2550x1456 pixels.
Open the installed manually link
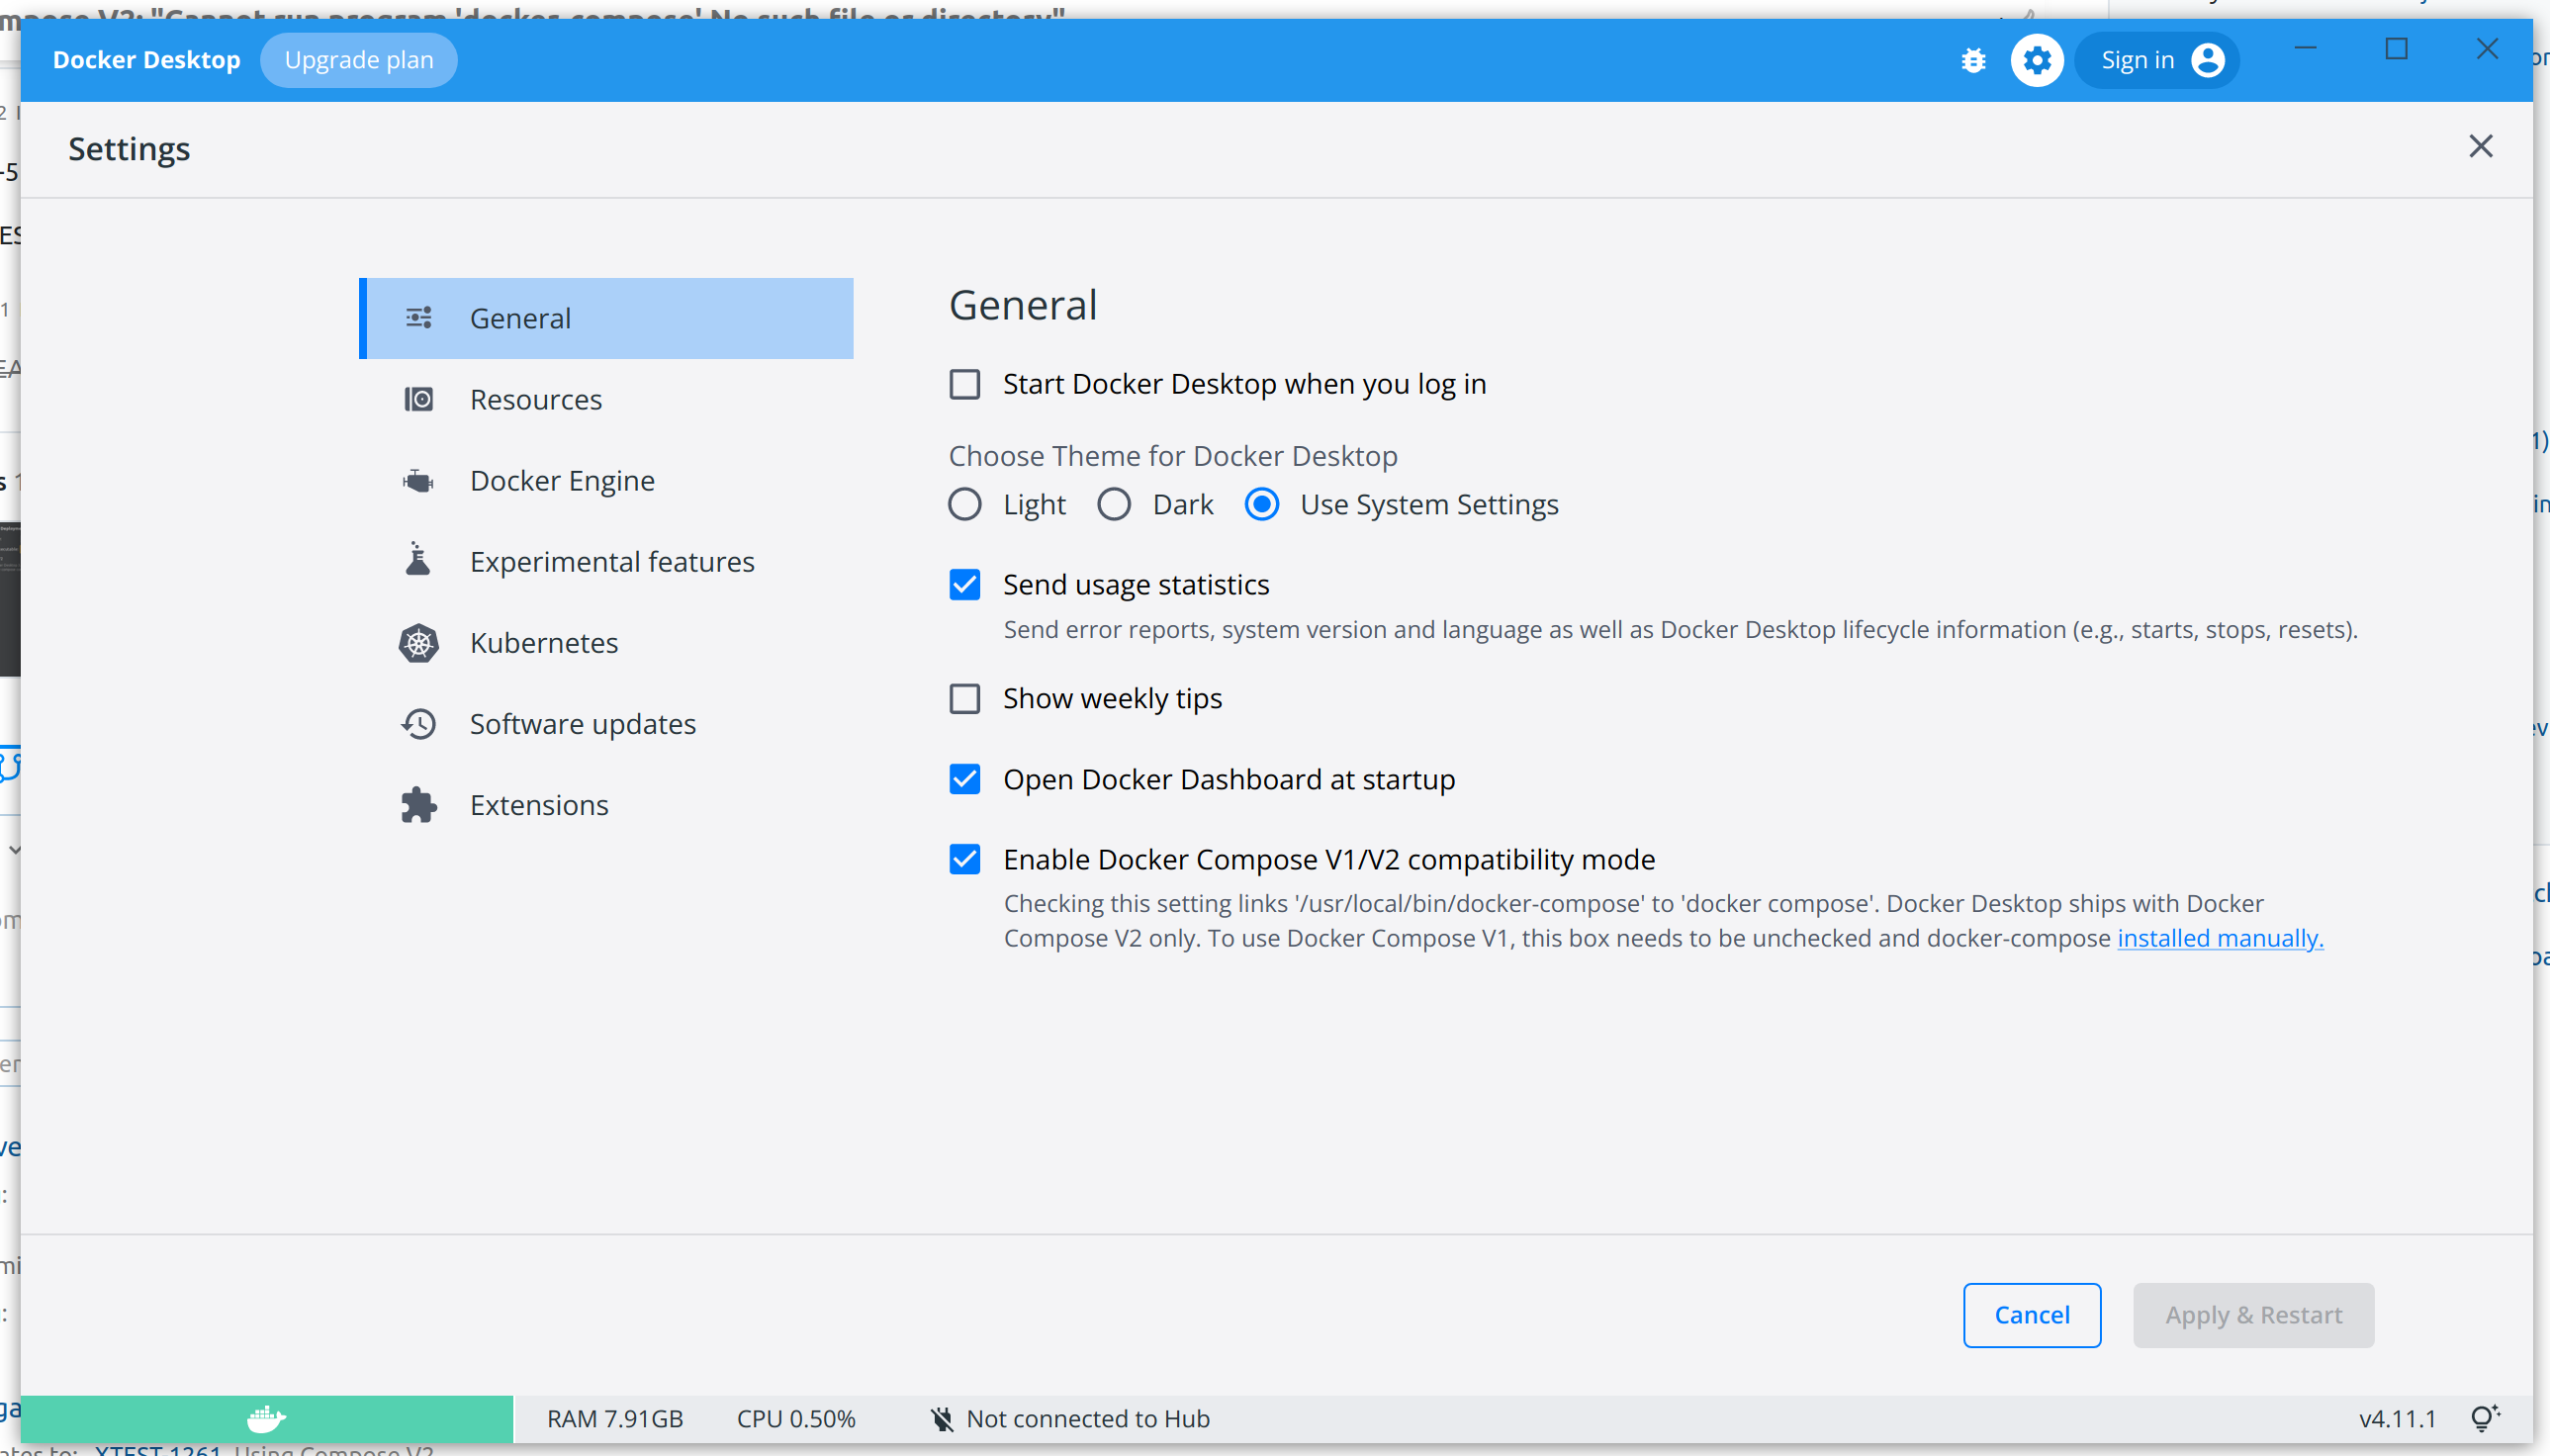[2219, 938]
